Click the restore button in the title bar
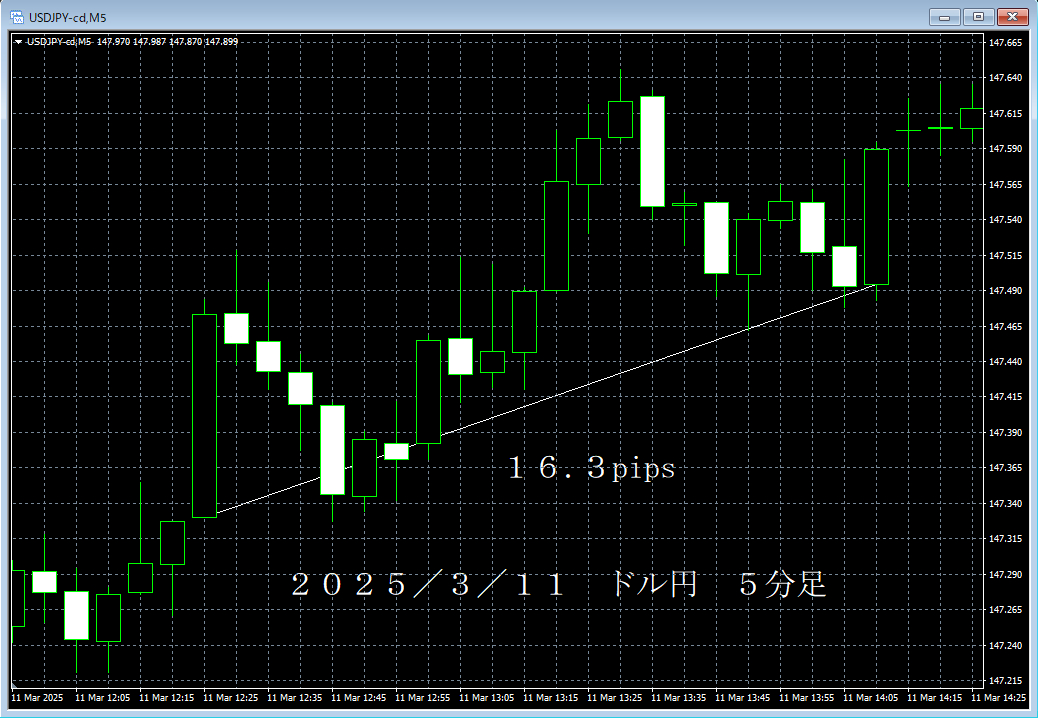Image resolution: width=1038 pixels, height=718 pixels. click(977, 16)
